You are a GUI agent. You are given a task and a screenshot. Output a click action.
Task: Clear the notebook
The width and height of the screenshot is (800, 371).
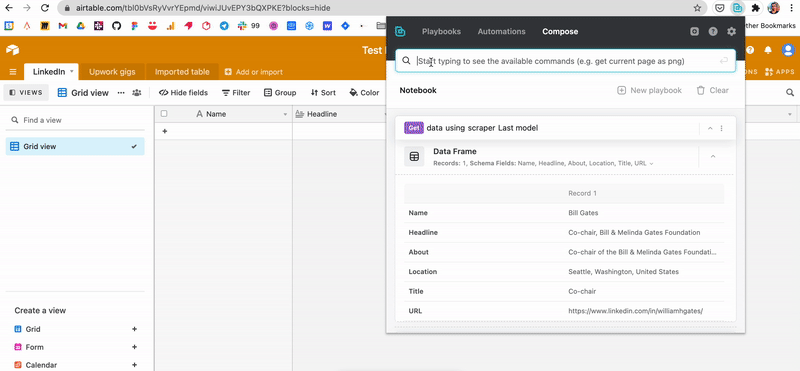click(x=713, y=90)
